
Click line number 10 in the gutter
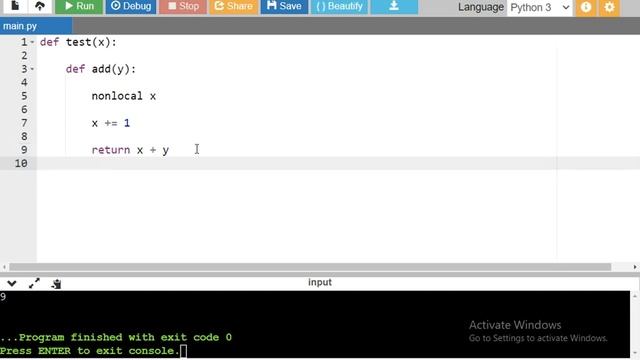pos(21,163)
